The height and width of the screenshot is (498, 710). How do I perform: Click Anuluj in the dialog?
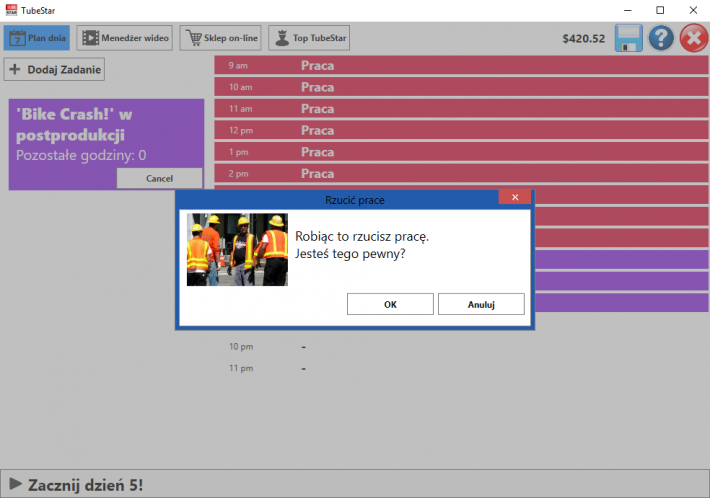(x=481, y=304)
